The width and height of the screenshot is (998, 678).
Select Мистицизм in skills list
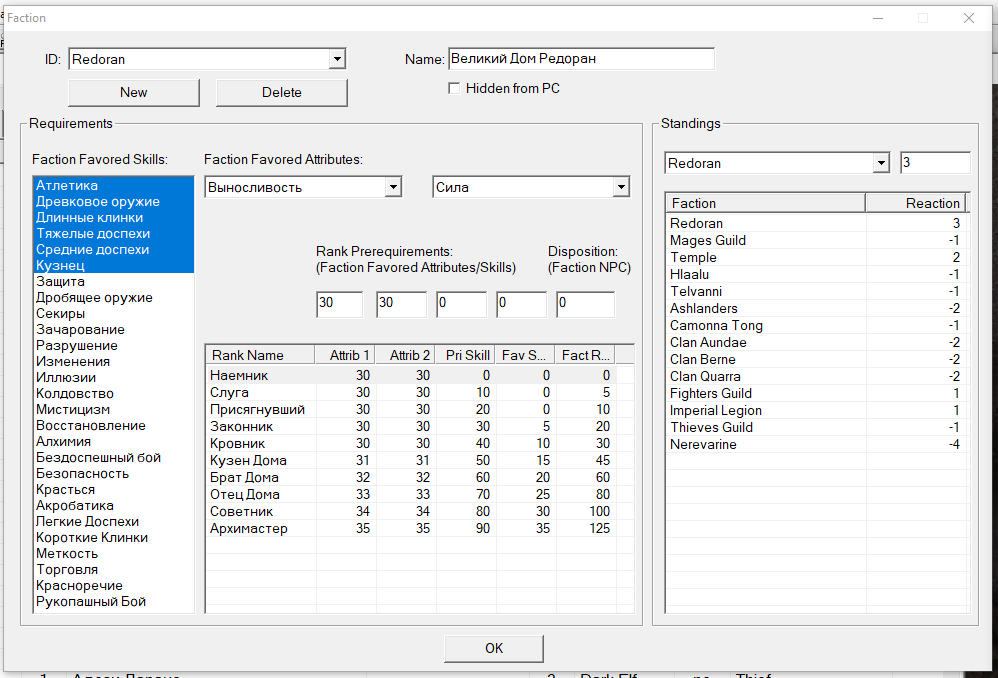tap(113, 409)
